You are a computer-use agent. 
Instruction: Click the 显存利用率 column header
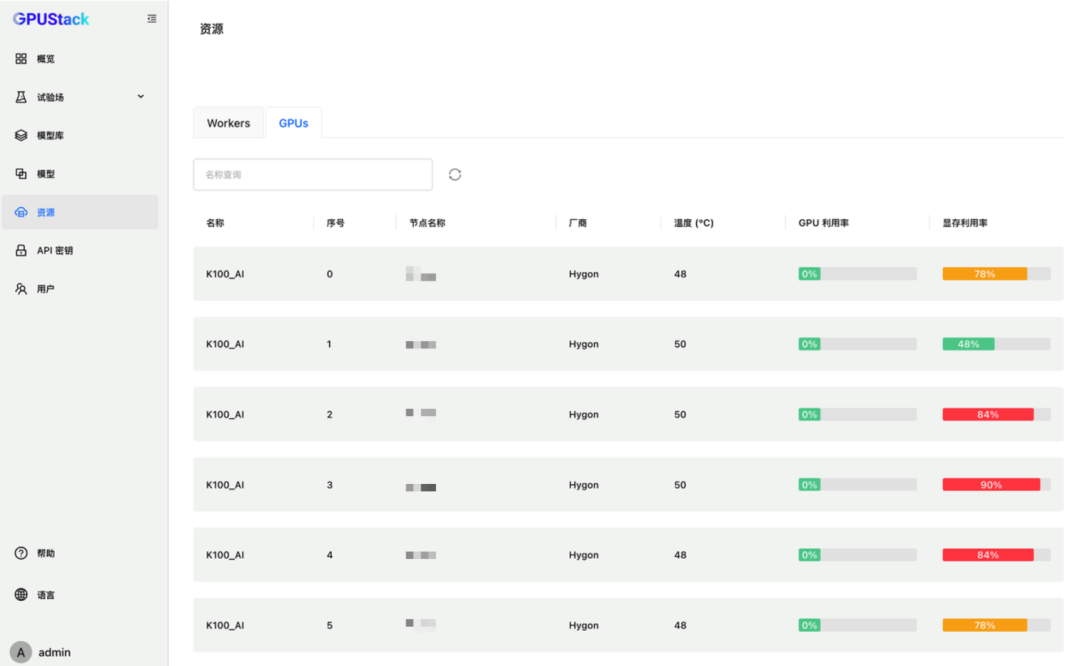point(965,223)
